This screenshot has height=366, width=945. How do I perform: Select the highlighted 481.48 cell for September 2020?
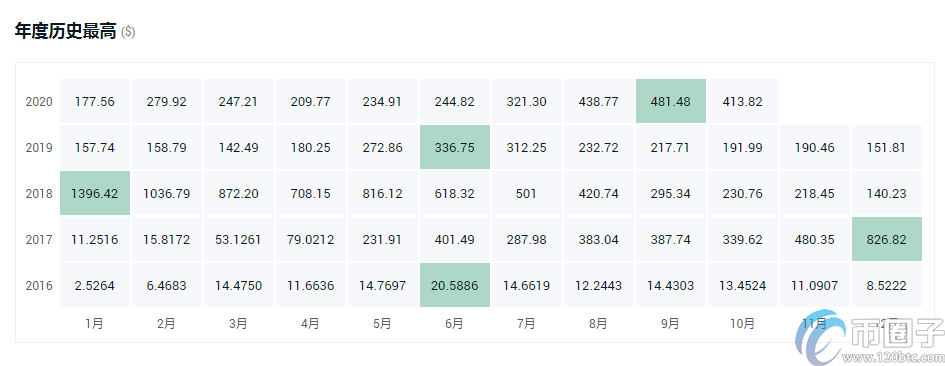click(671, 101)
